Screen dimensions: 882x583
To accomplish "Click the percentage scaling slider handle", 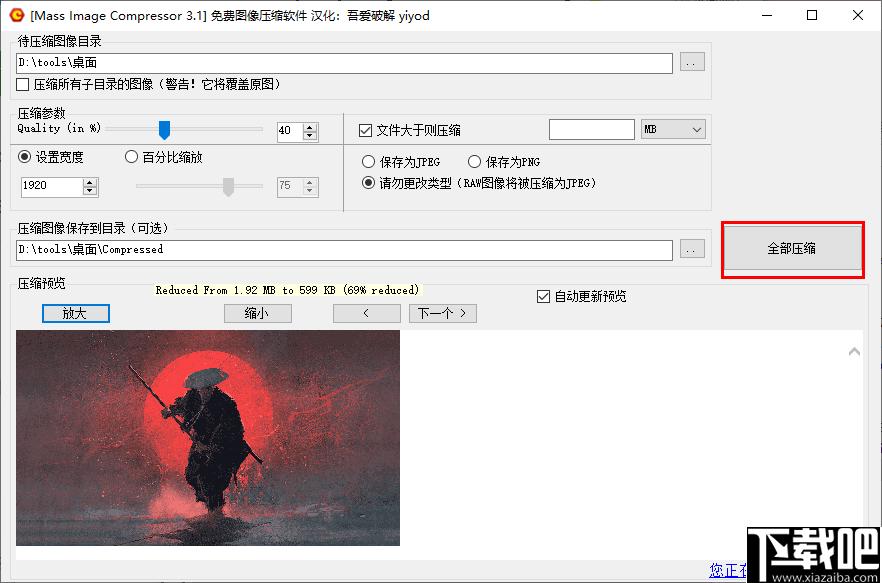I will pyautogui.click(x=228, y=187).
